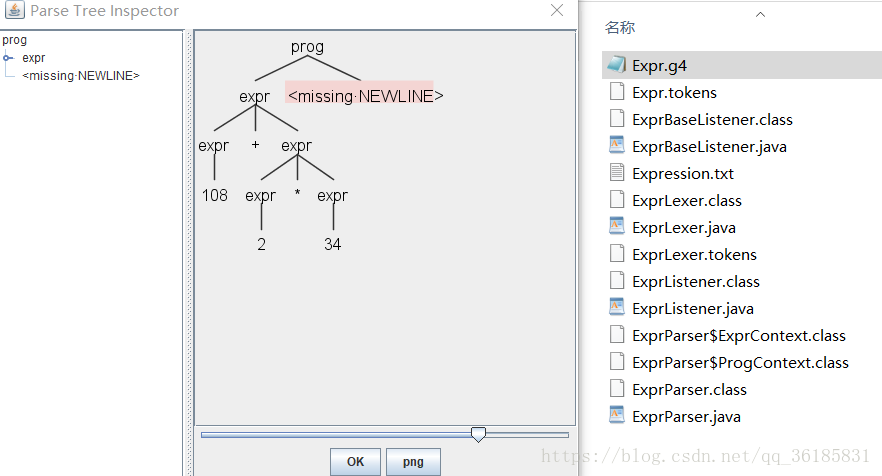Select the expr item in the left tree list
Image resolution: width=882 pixels, height=476 pixels.
point(34,58)
